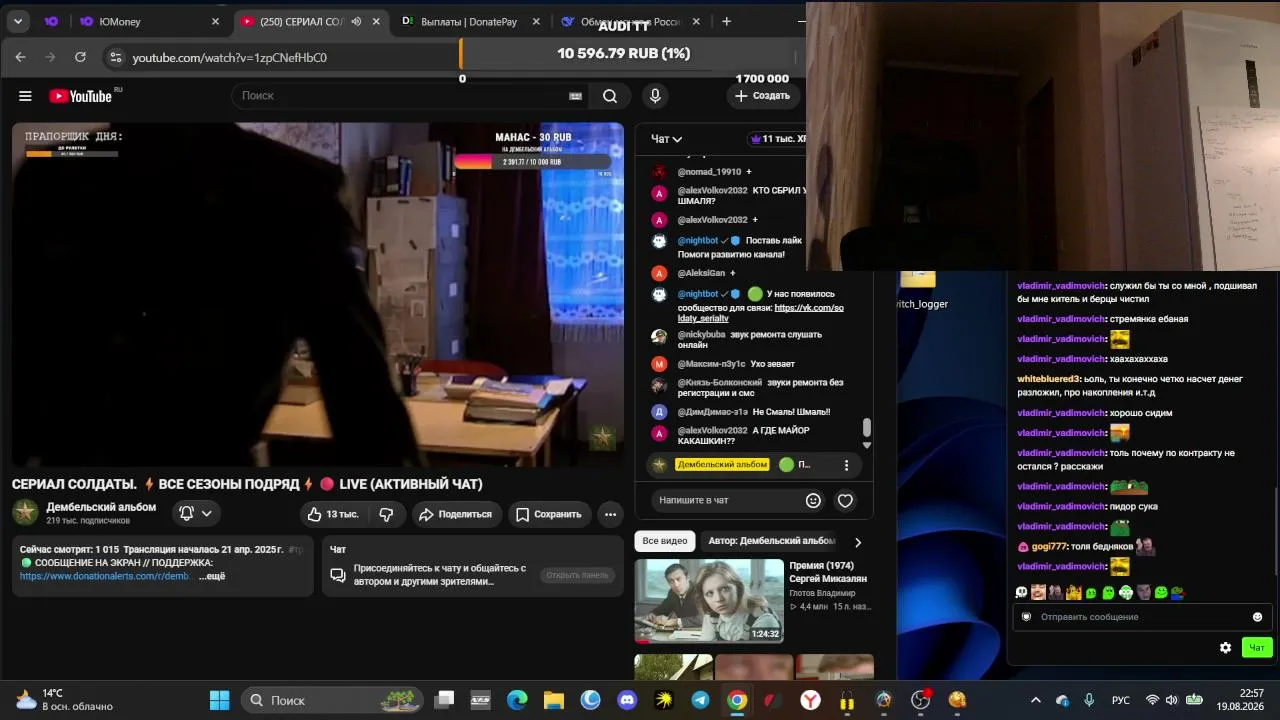Image resolution: width=1280 pixels, height=720 pixels.
Task: Open a new Chrome tab
Action: point(726,21)
